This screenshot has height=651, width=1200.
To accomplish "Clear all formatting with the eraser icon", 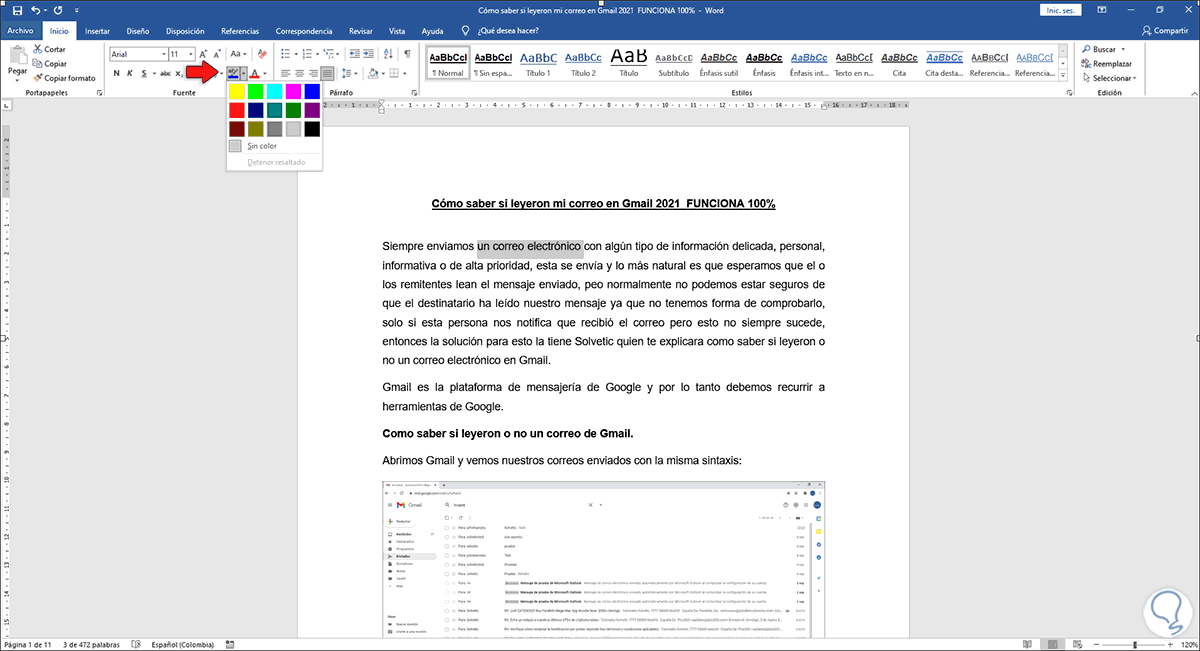I will click(x=262, y=54).
